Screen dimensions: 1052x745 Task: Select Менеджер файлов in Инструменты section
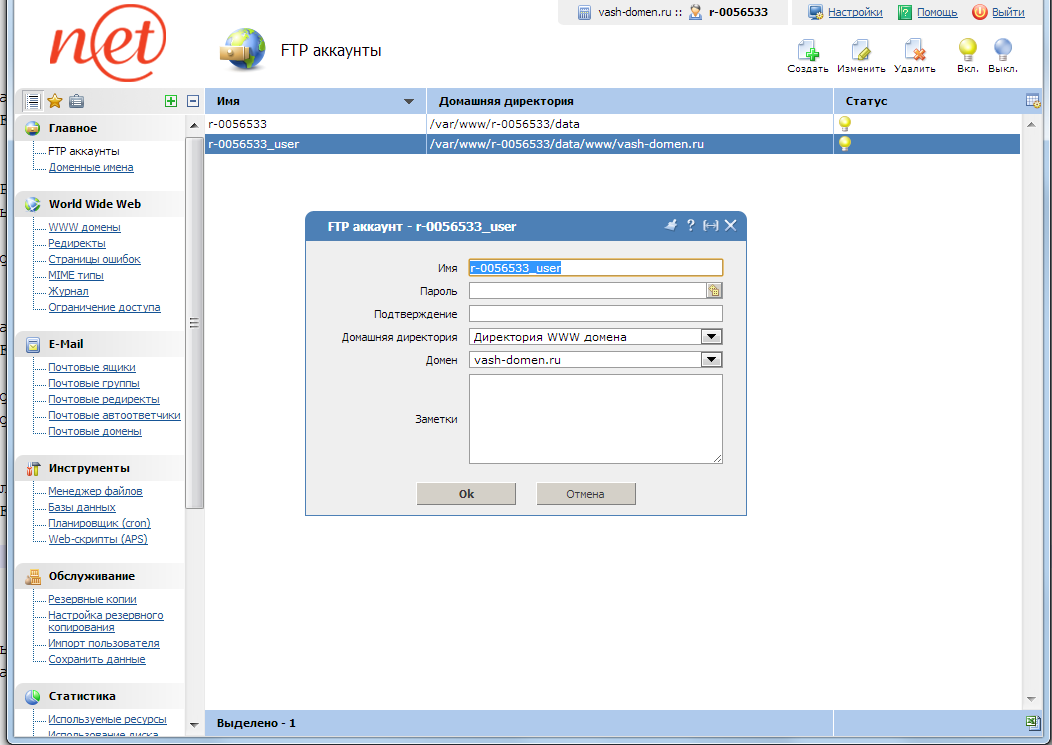tap(95, 491)
